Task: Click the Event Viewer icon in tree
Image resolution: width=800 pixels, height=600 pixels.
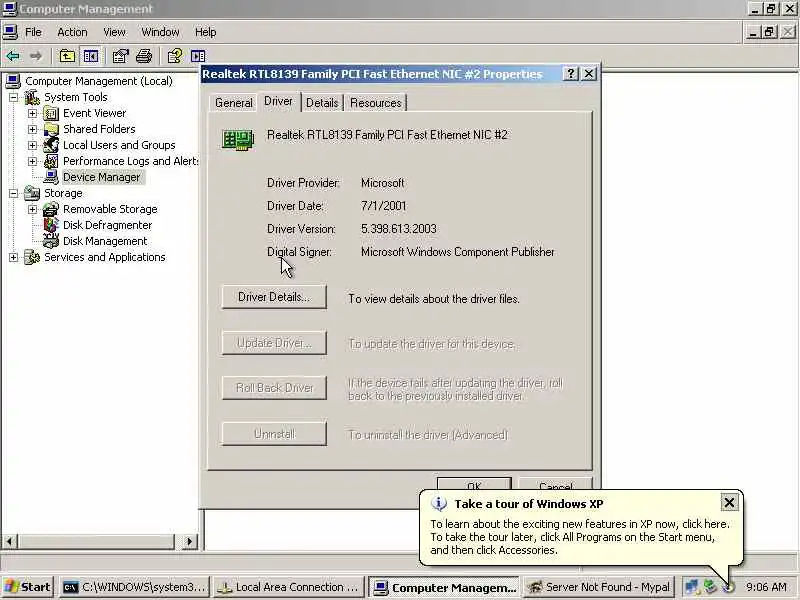Action: [51, 113]
